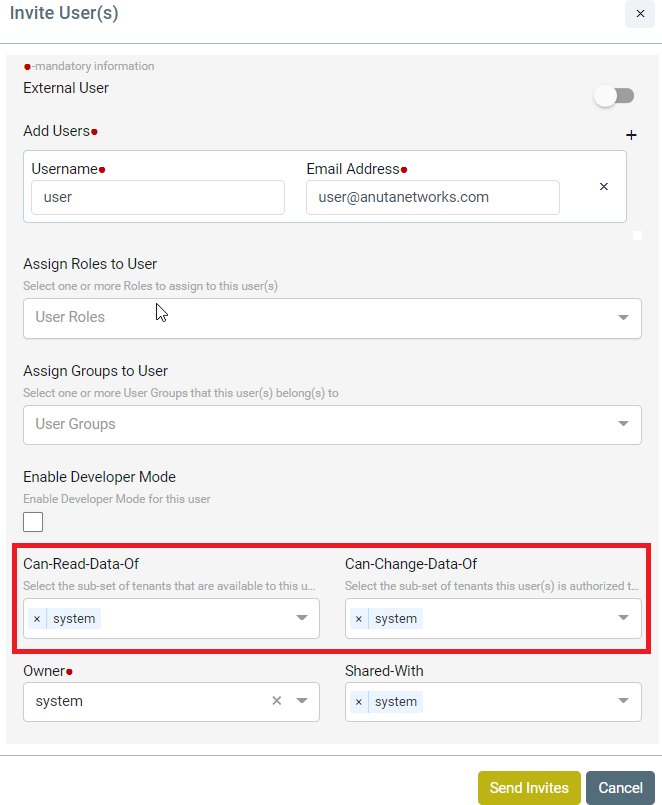Click the Cancel button

point(620,788)
